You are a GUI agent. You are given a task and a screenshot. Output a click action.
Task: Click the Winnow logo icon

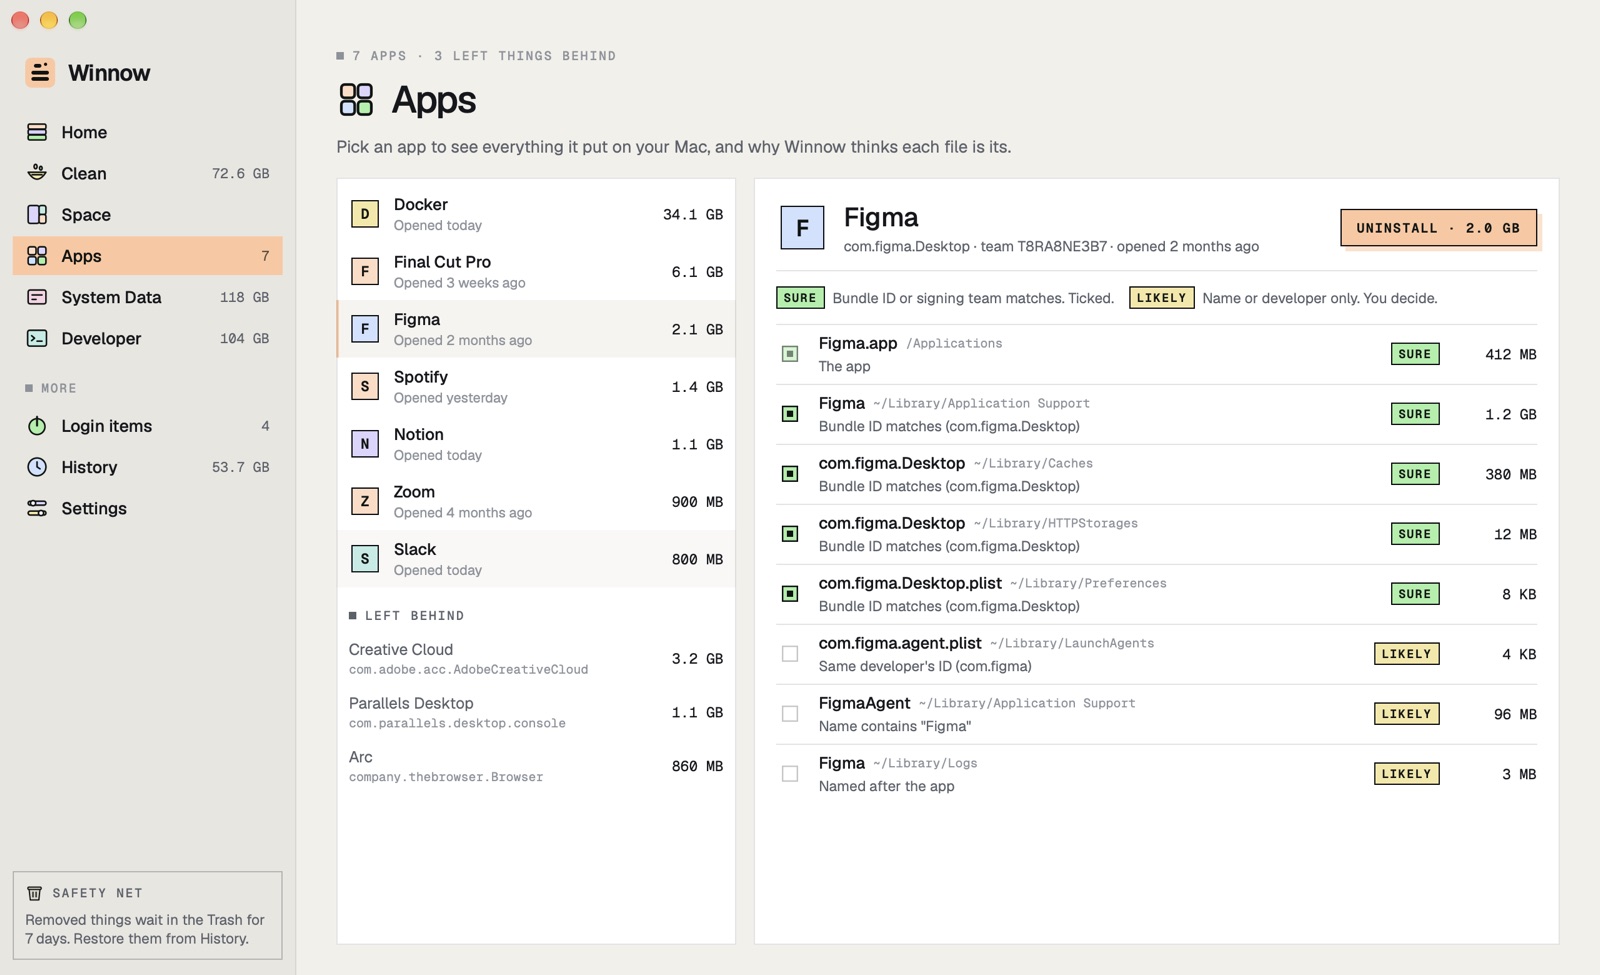[40, 73]
